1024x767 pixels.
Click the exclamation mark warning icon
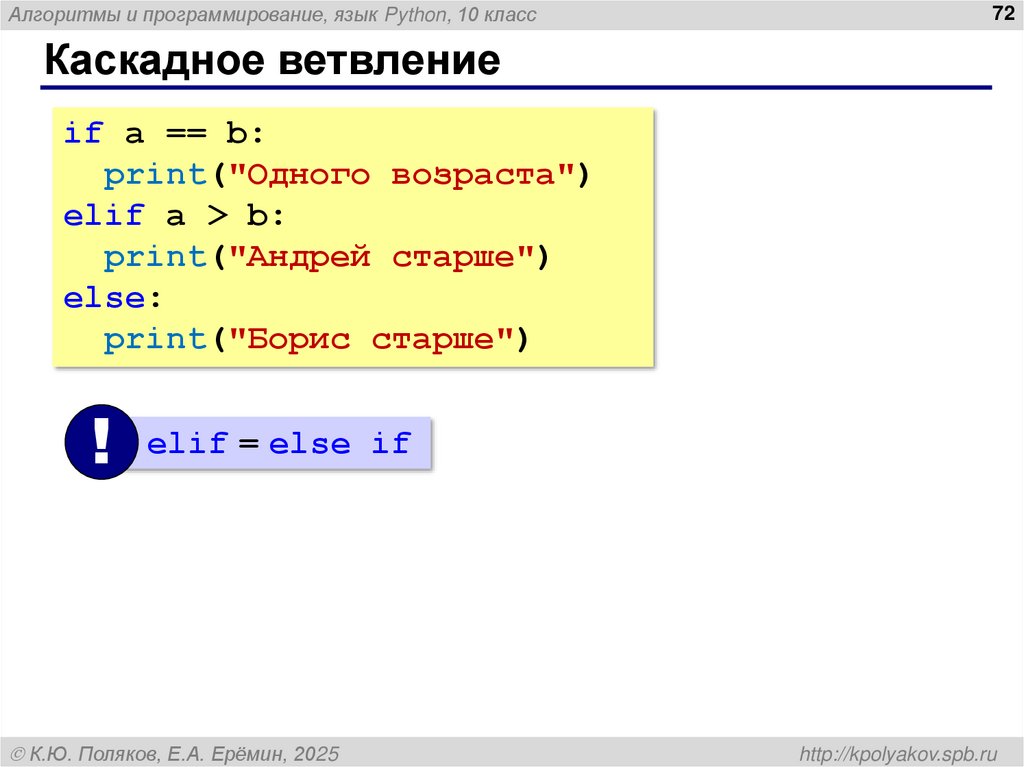point(100,443)
